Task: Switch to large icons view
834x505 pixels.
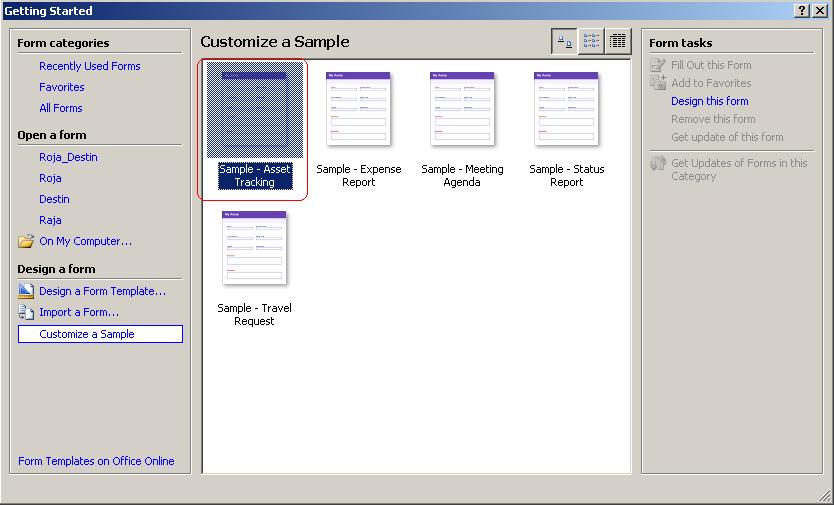Action: 564,42
